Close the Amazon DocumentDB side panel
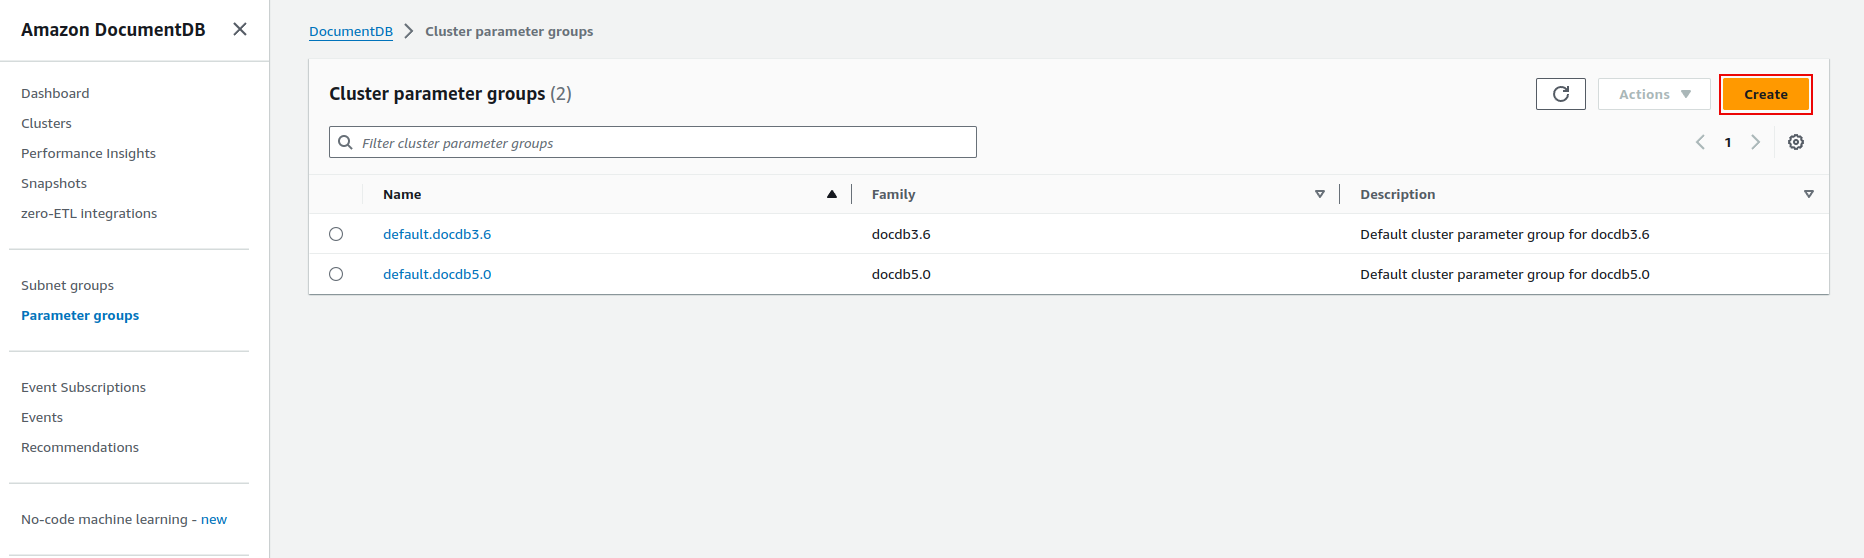1864x558 pixels. 240,29
